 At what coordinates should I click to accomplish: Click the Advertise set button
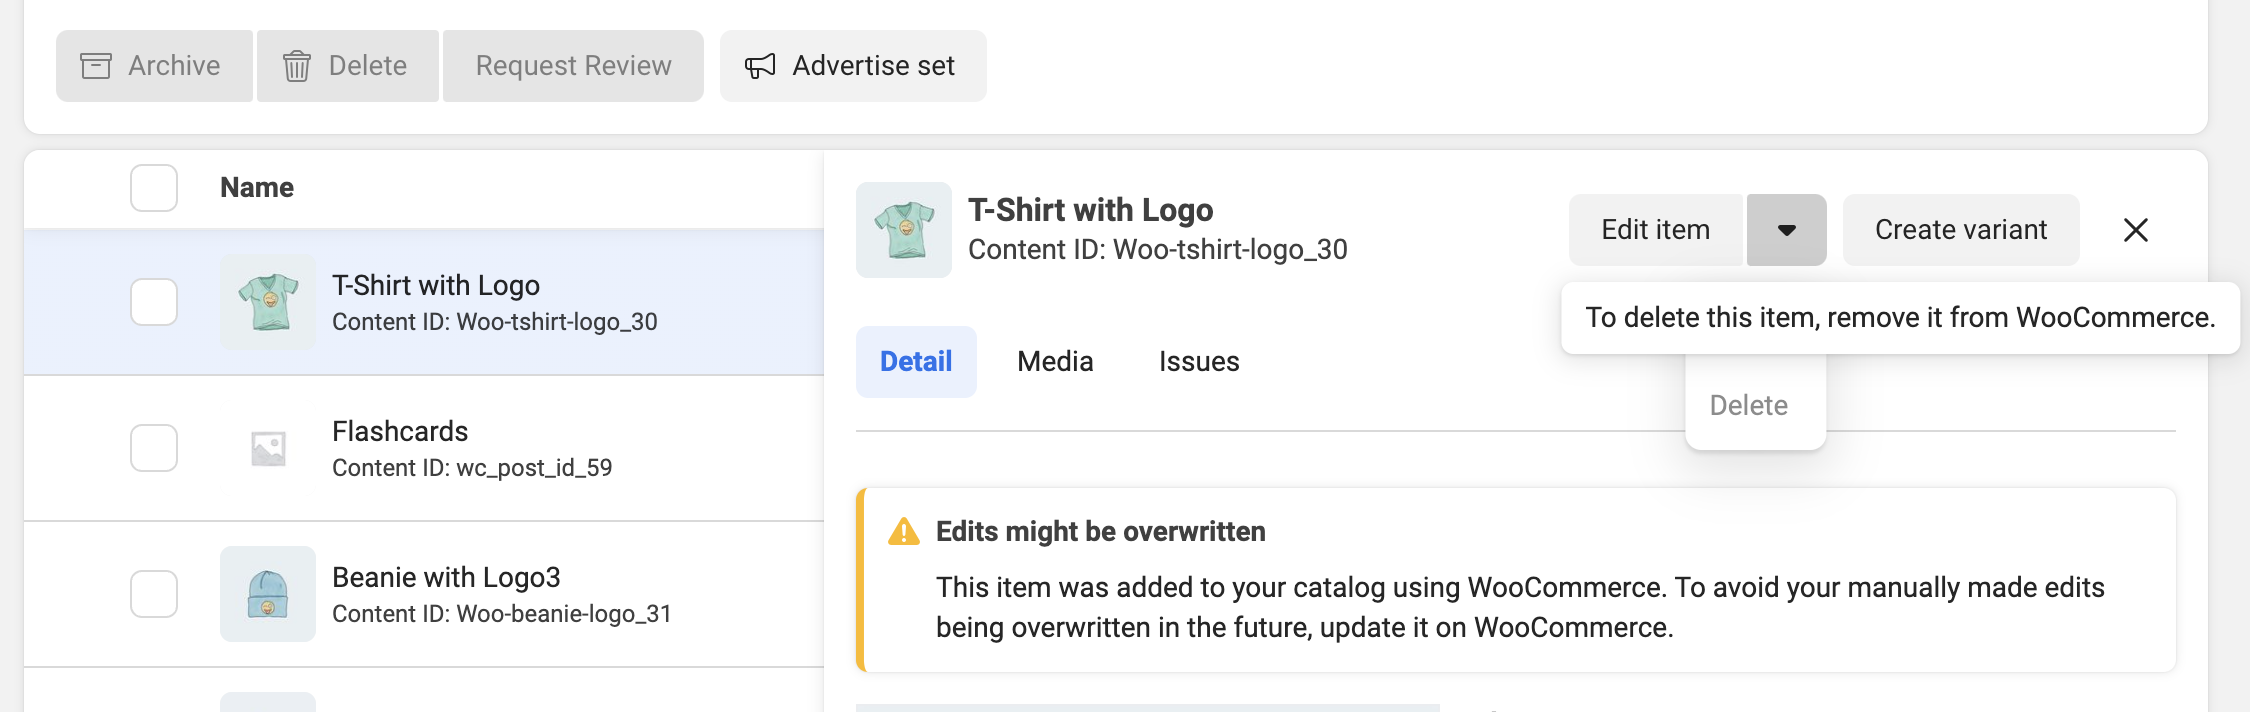[853, 66]
